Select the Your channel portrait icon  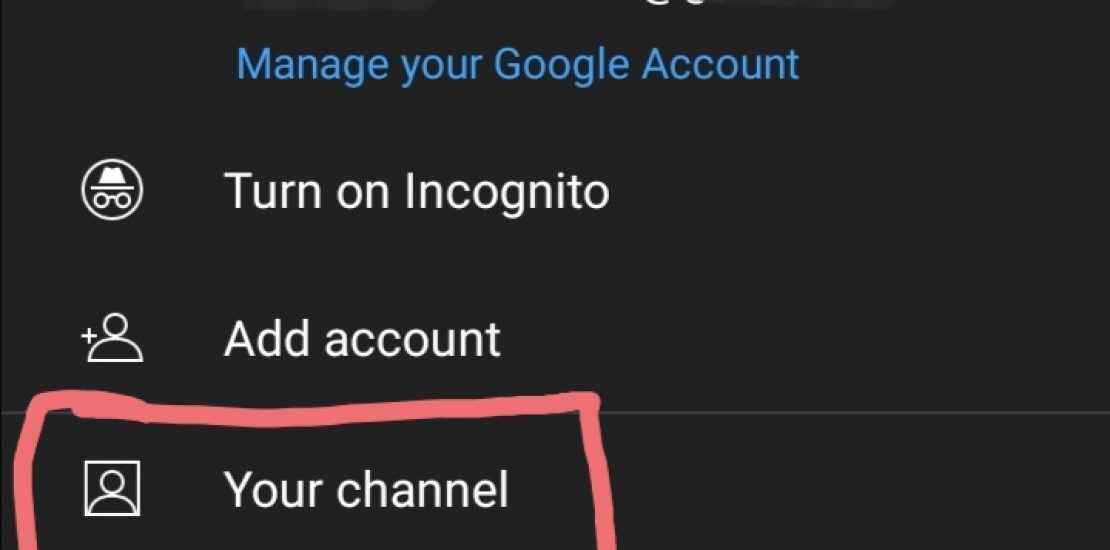(x=112, y=488)
